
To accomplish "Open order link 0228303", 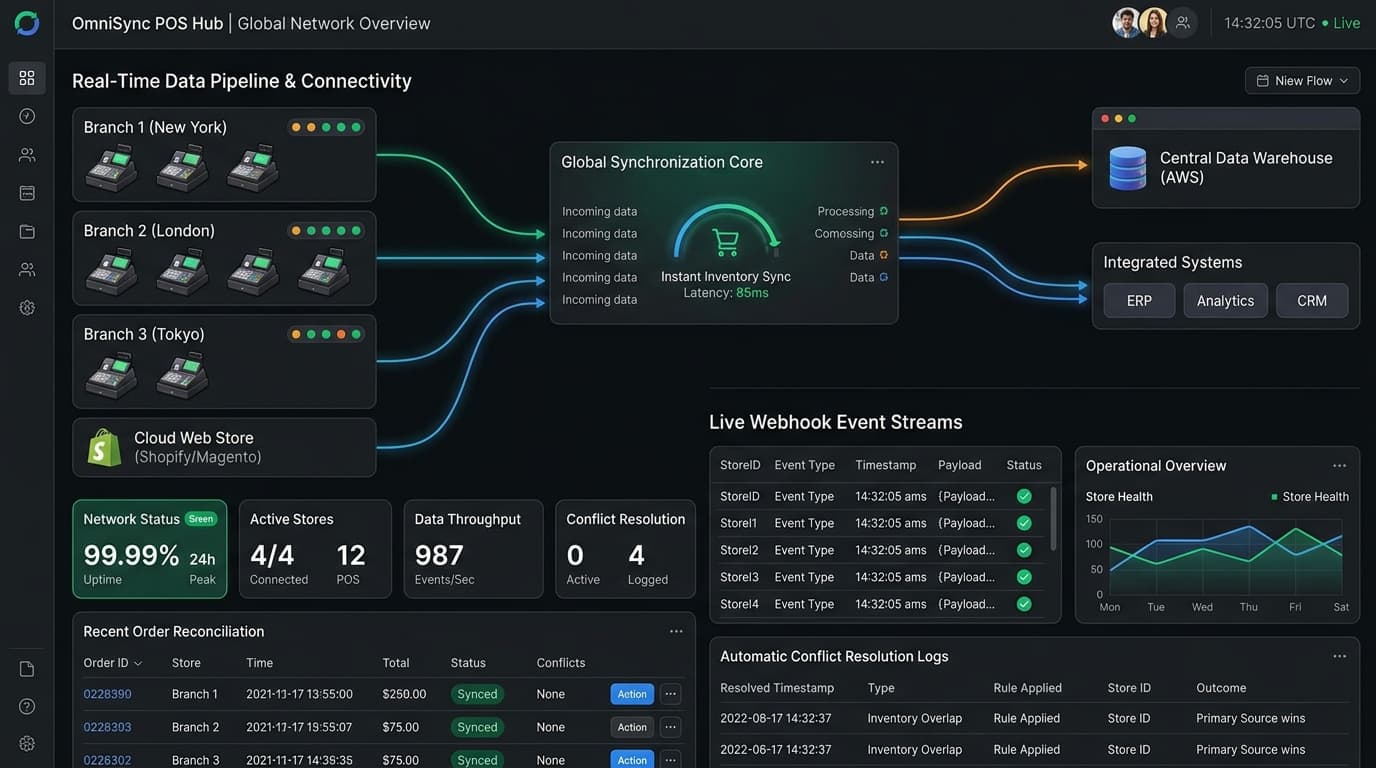I will coord(107,727).
